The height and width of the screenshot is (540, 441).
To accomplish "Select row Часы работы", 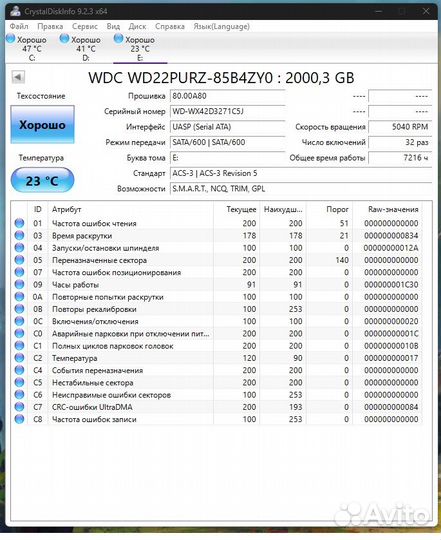I will pos(217,284).
